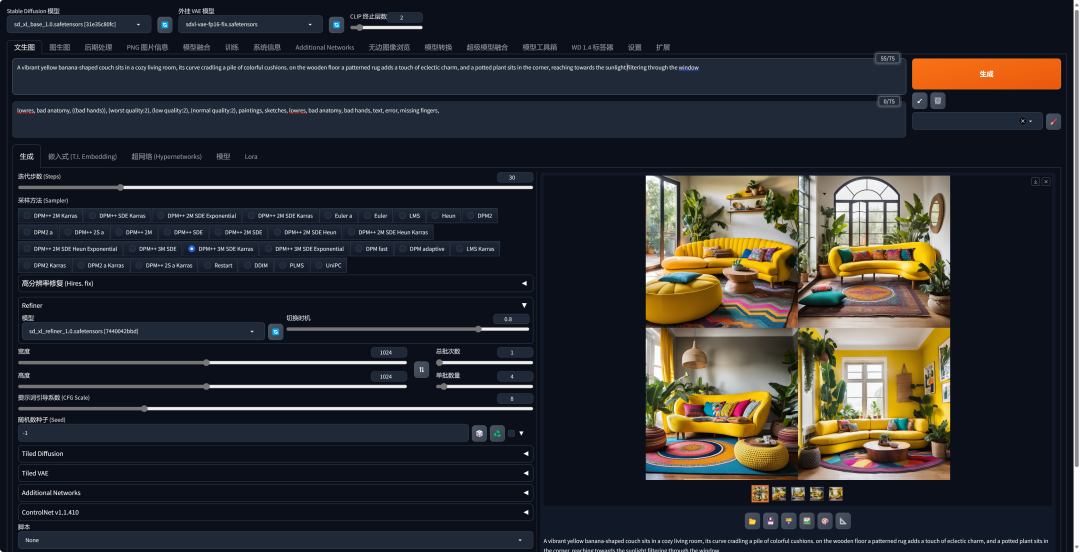Click the green recycle seed icon

497,433
